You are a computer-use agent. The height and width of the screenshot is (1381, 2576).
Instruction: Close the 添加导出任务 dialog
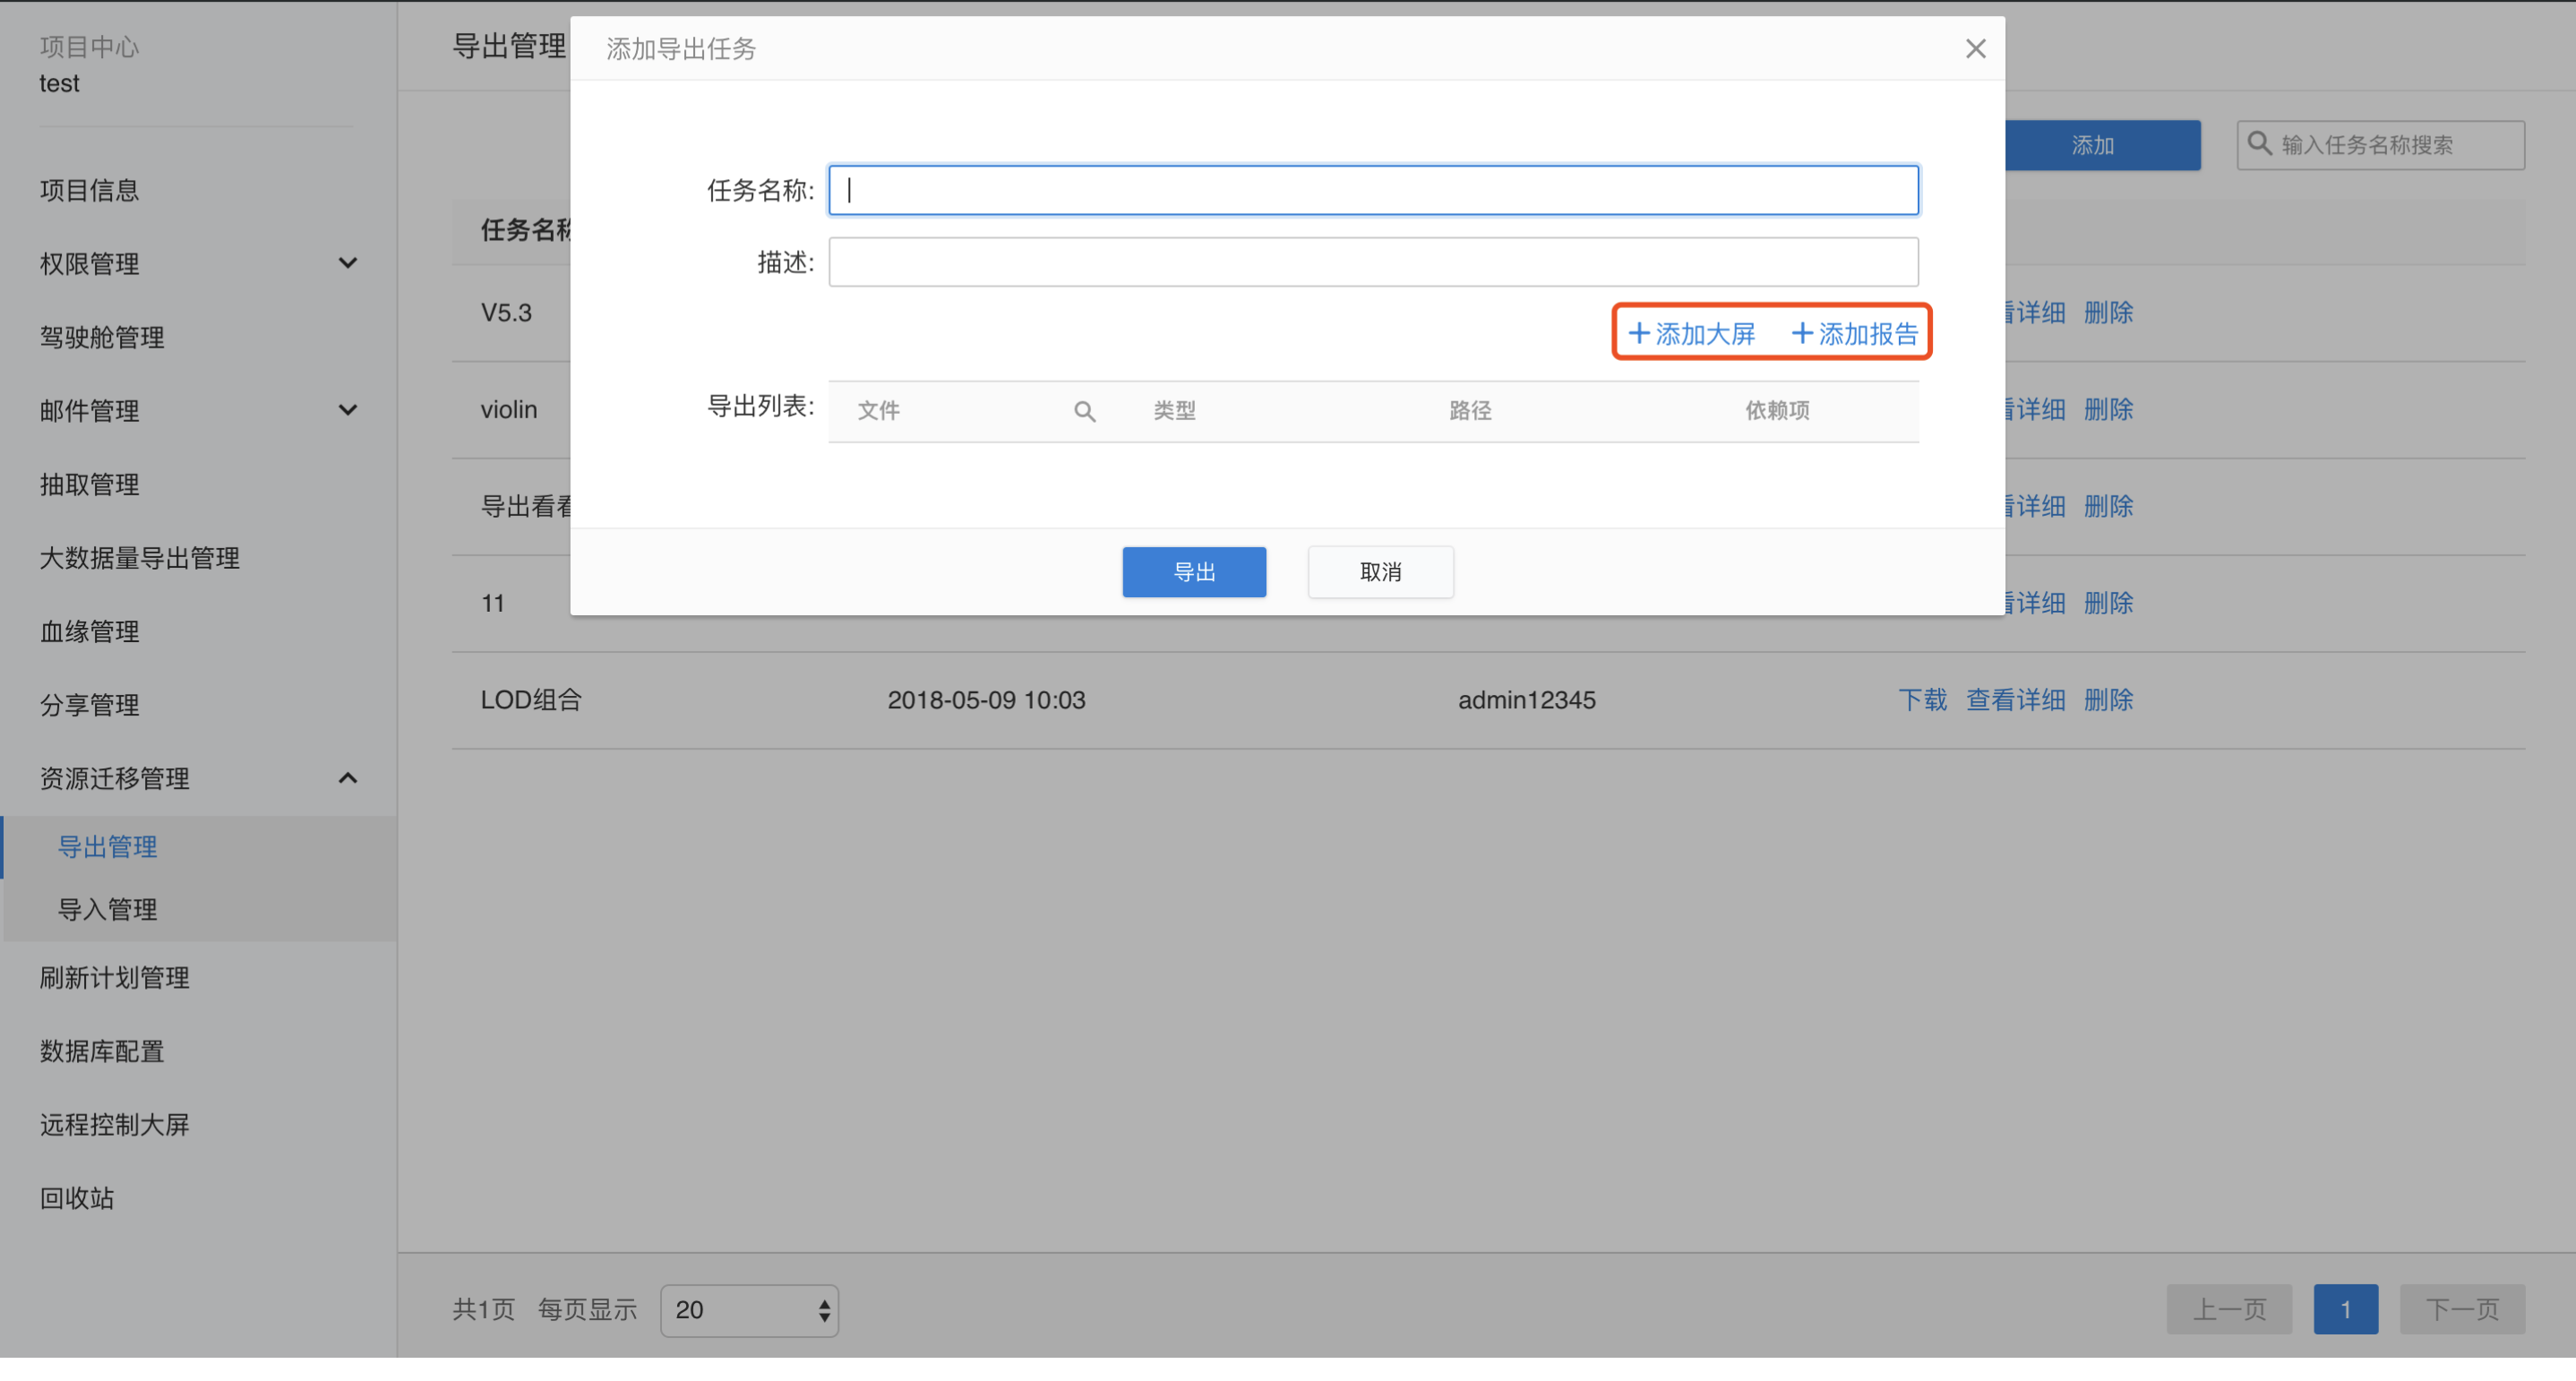tap(1975, 49)
